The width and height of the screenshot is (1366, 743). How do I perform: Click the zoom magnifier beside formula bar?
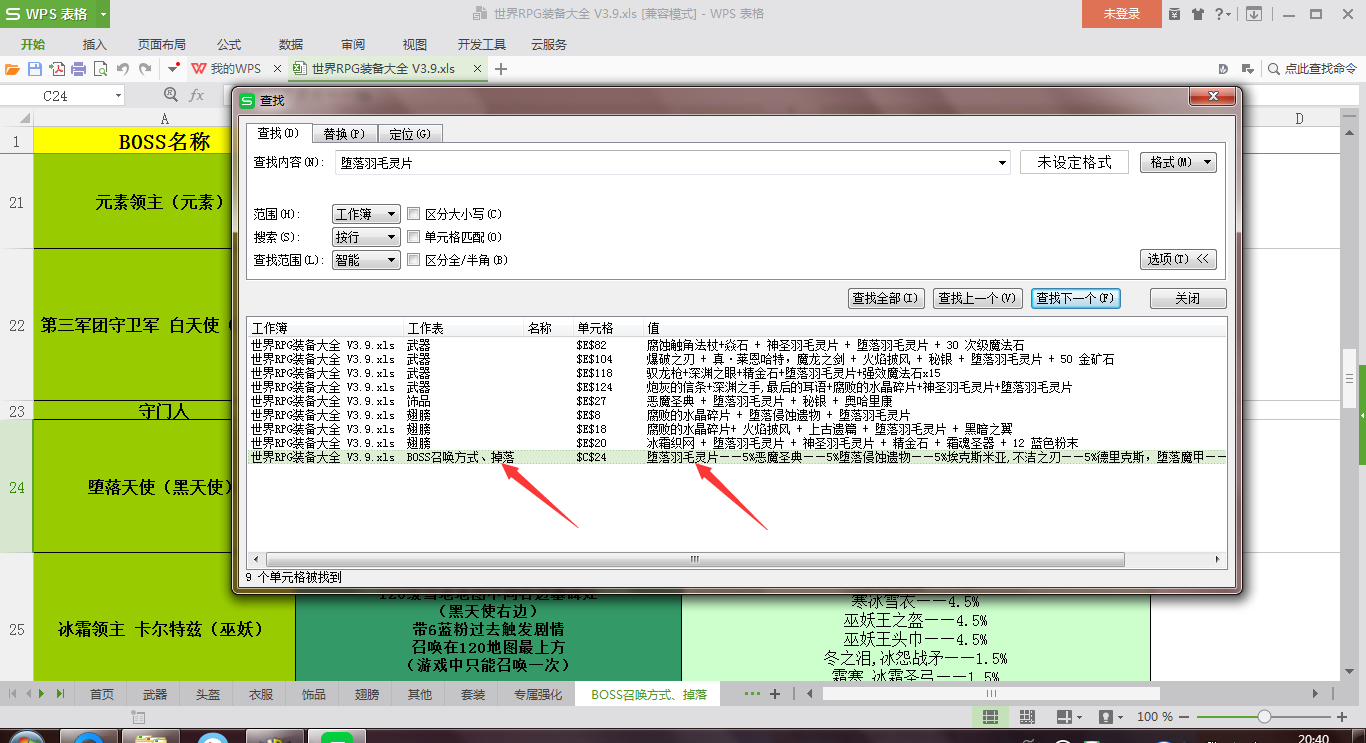(170, 95)
